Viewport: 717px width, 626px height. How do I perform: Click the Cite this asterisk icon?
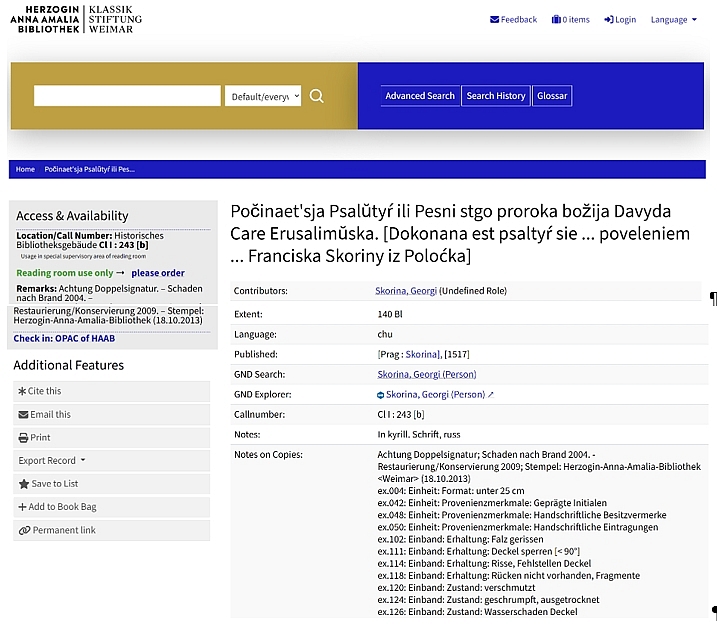[23, 391]
